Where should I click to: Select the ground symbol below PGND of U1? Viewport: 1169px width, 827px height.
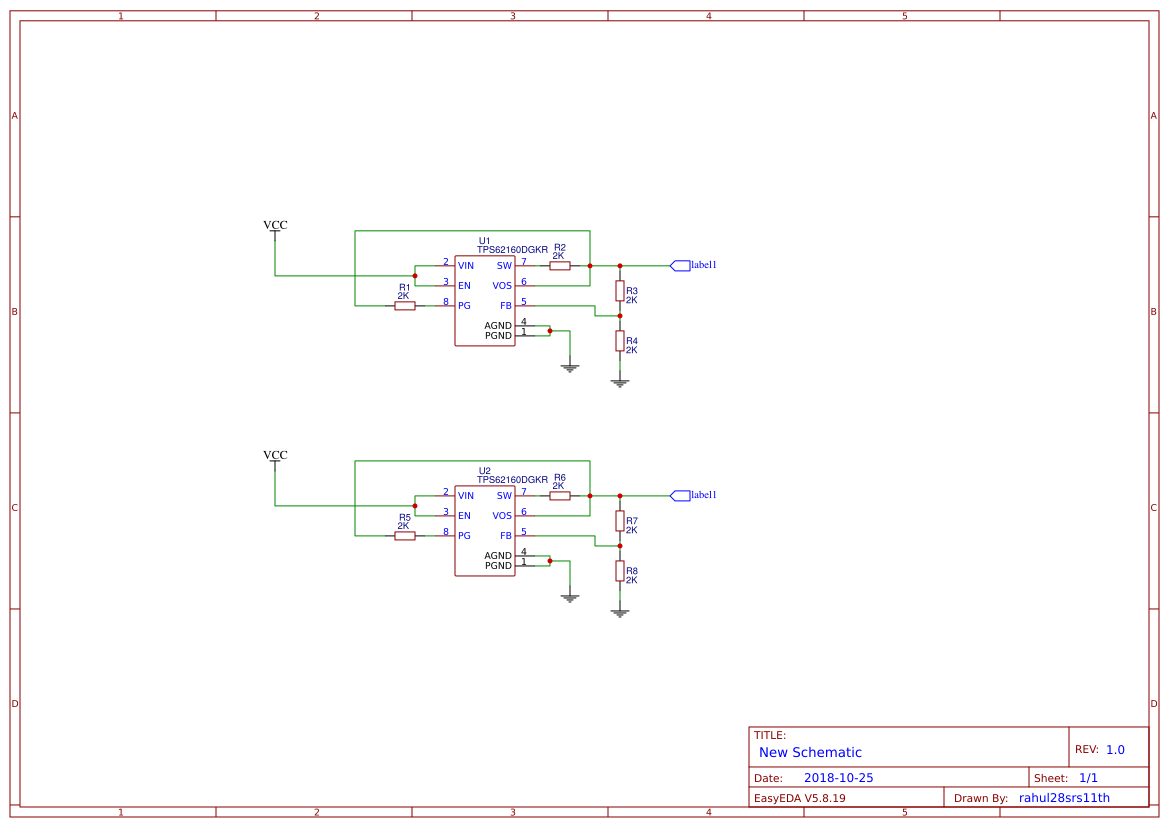[x=569, y=365]
